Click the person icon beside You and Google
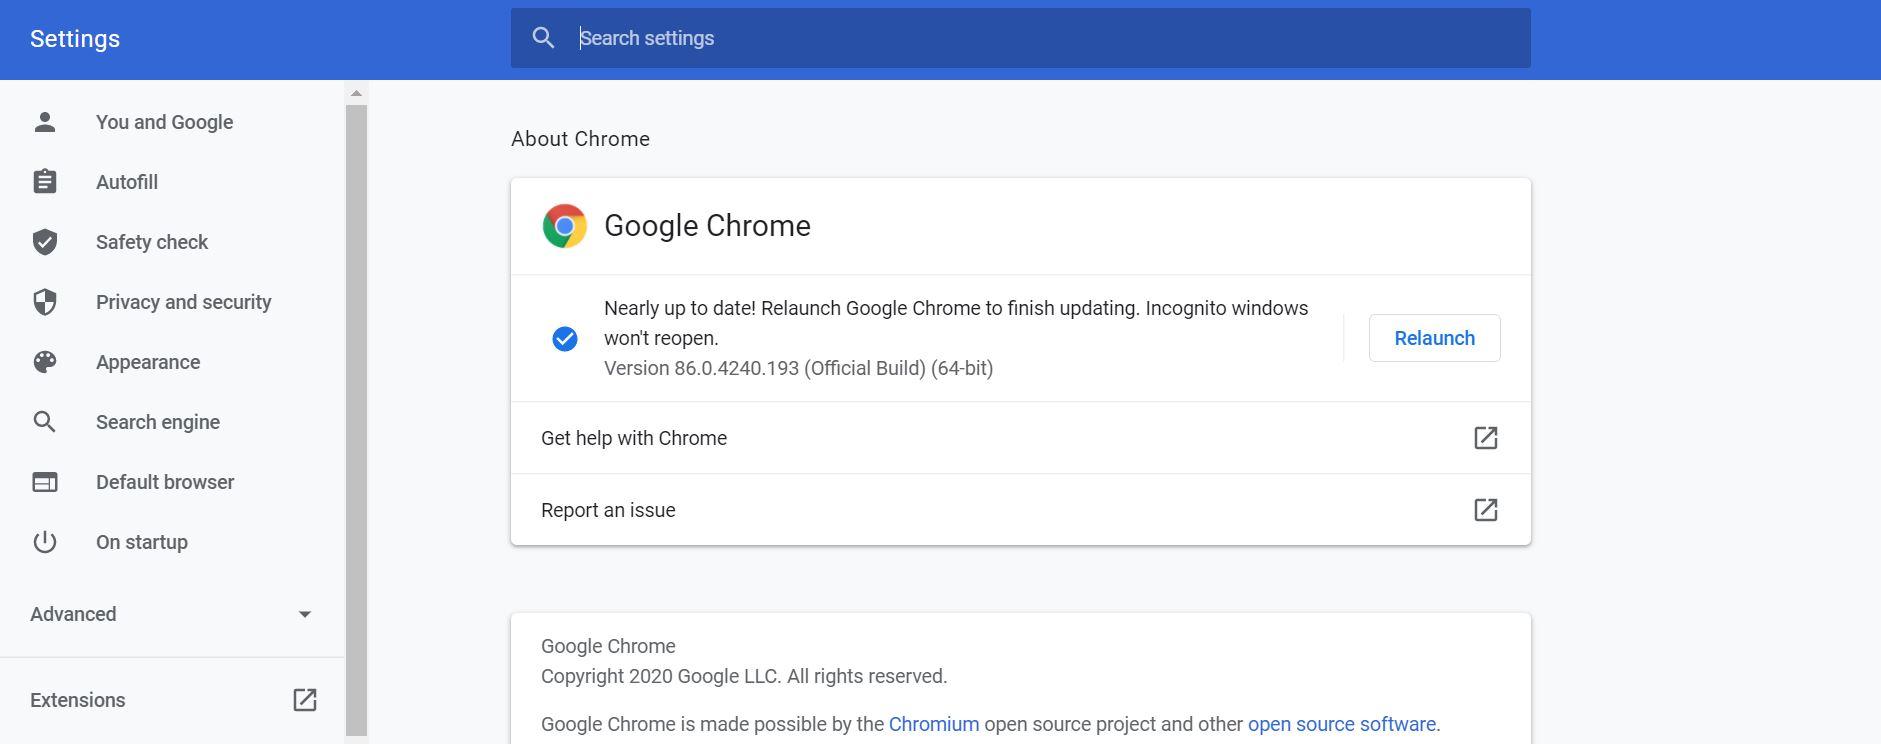Screen dimensions: 1881x744 44,122
